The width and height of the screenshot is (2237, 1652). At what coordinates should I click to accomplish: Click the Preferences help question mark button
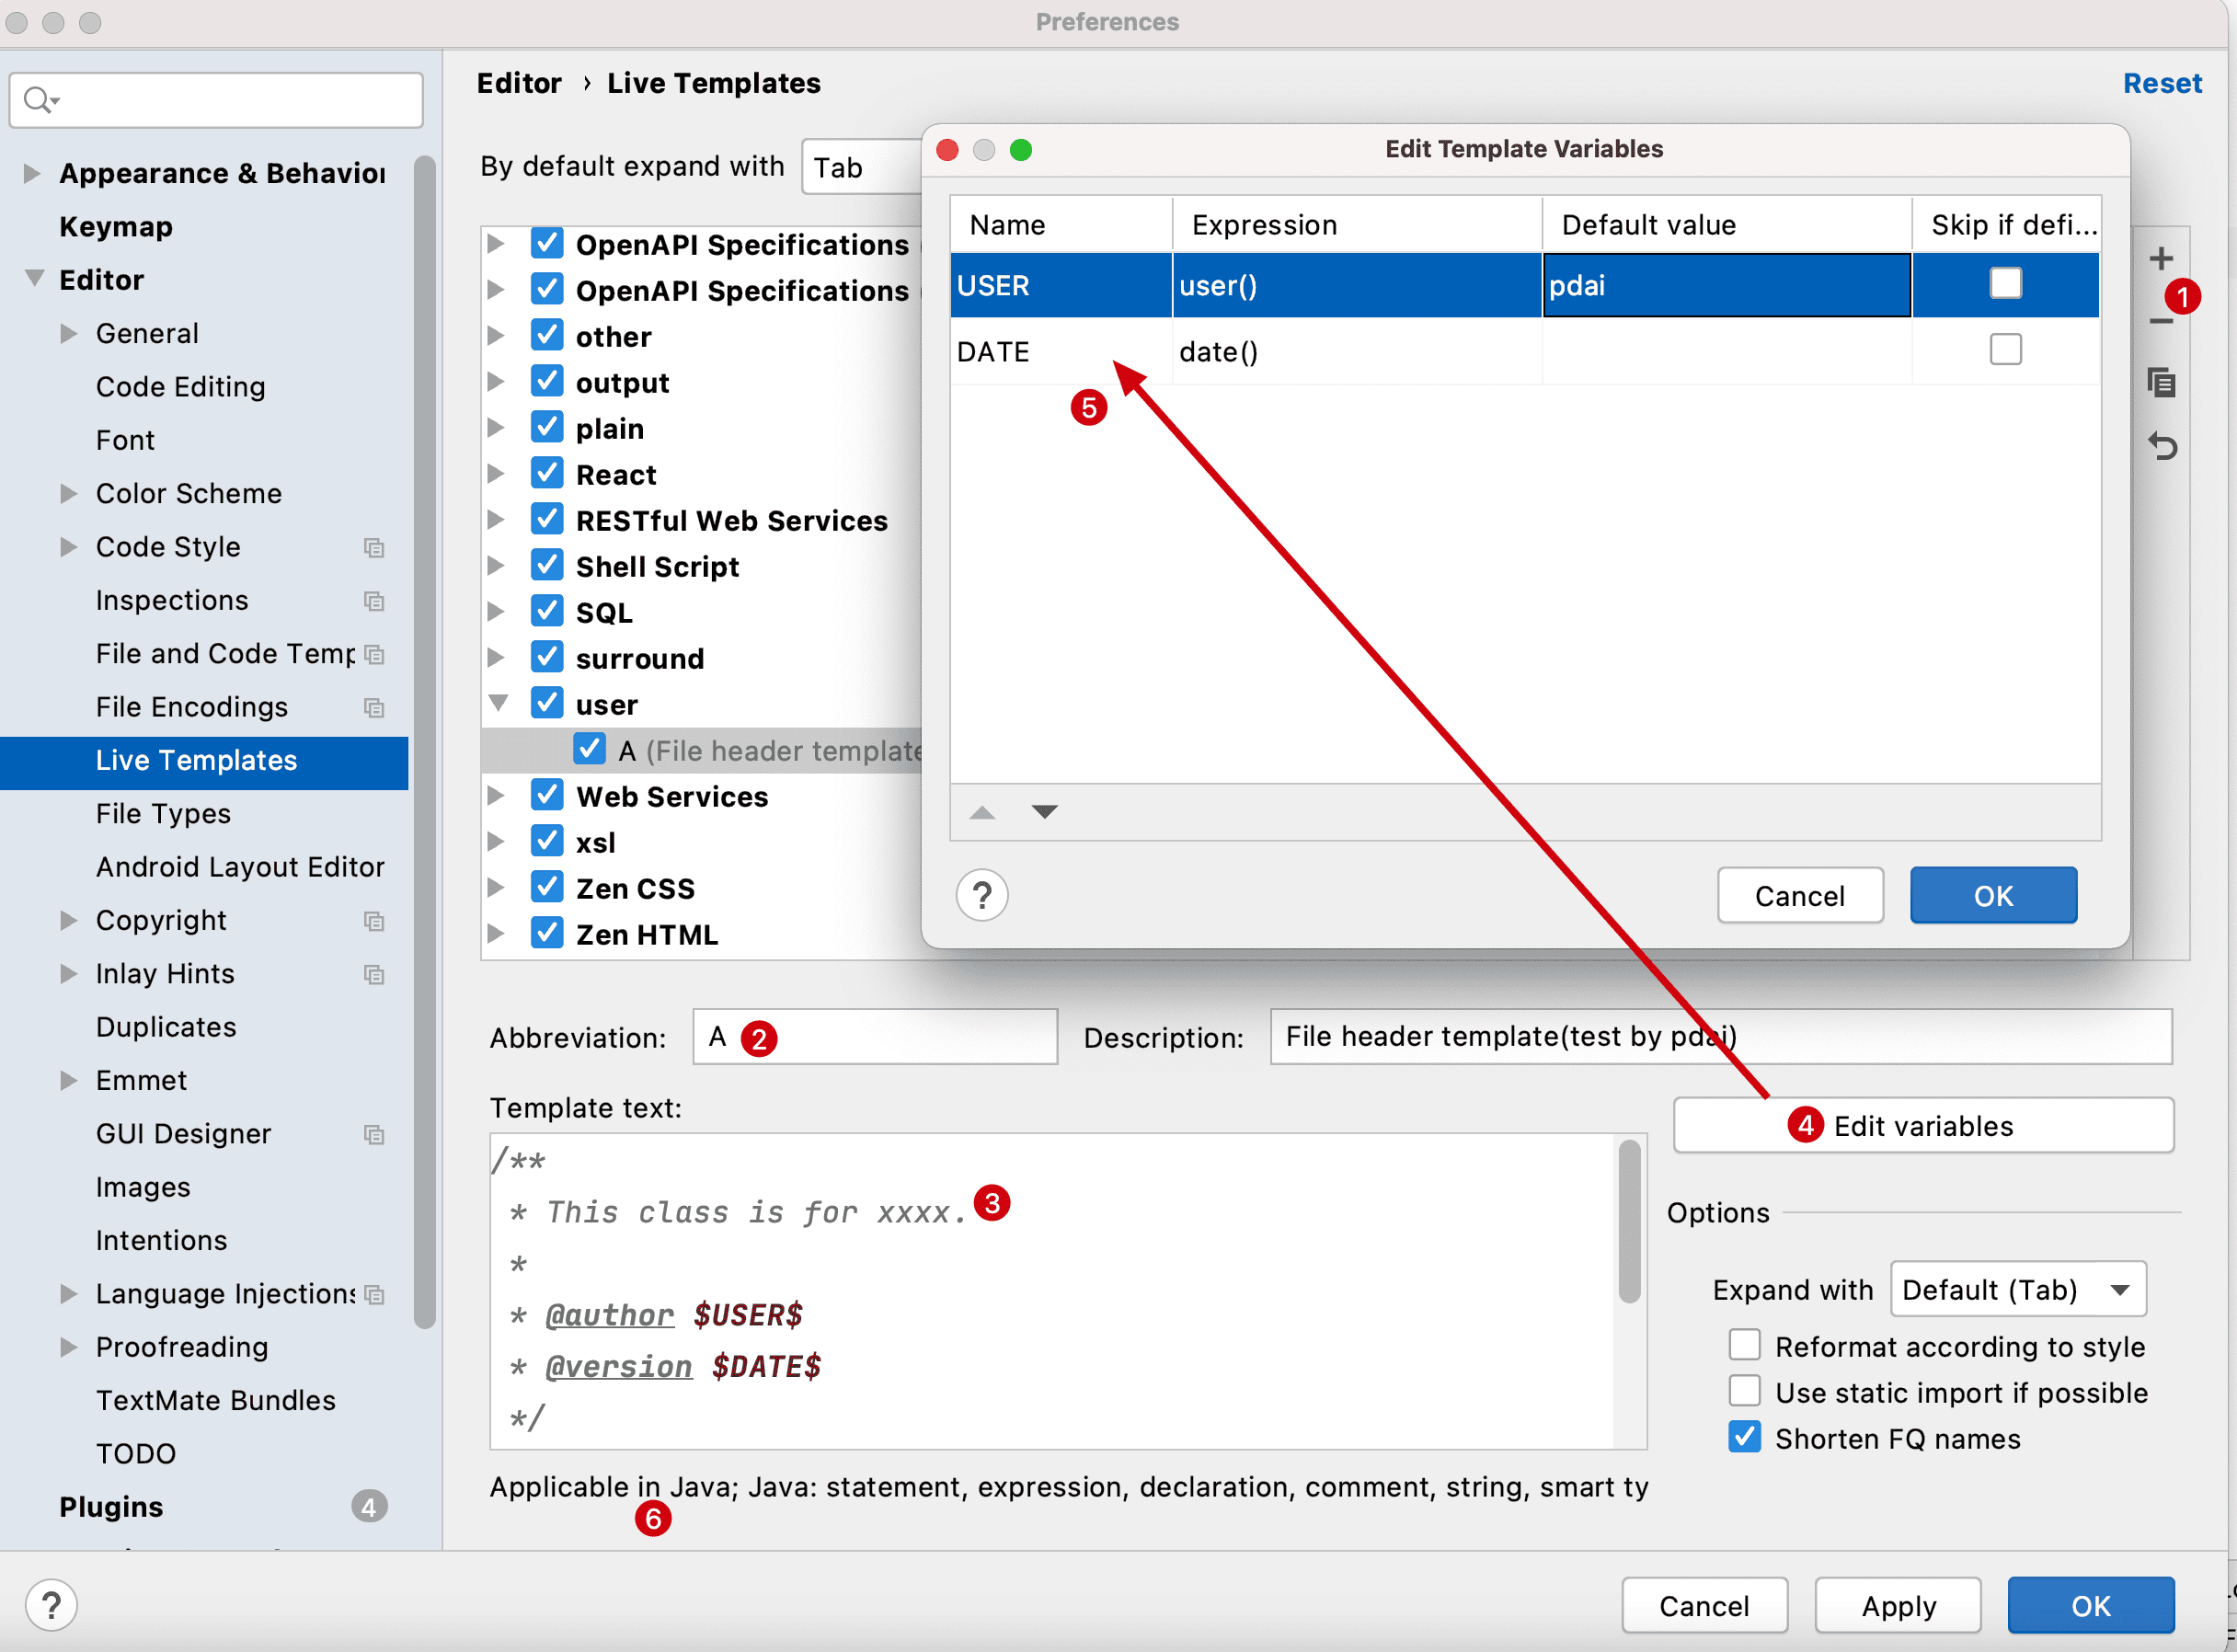coord(51,1605)
